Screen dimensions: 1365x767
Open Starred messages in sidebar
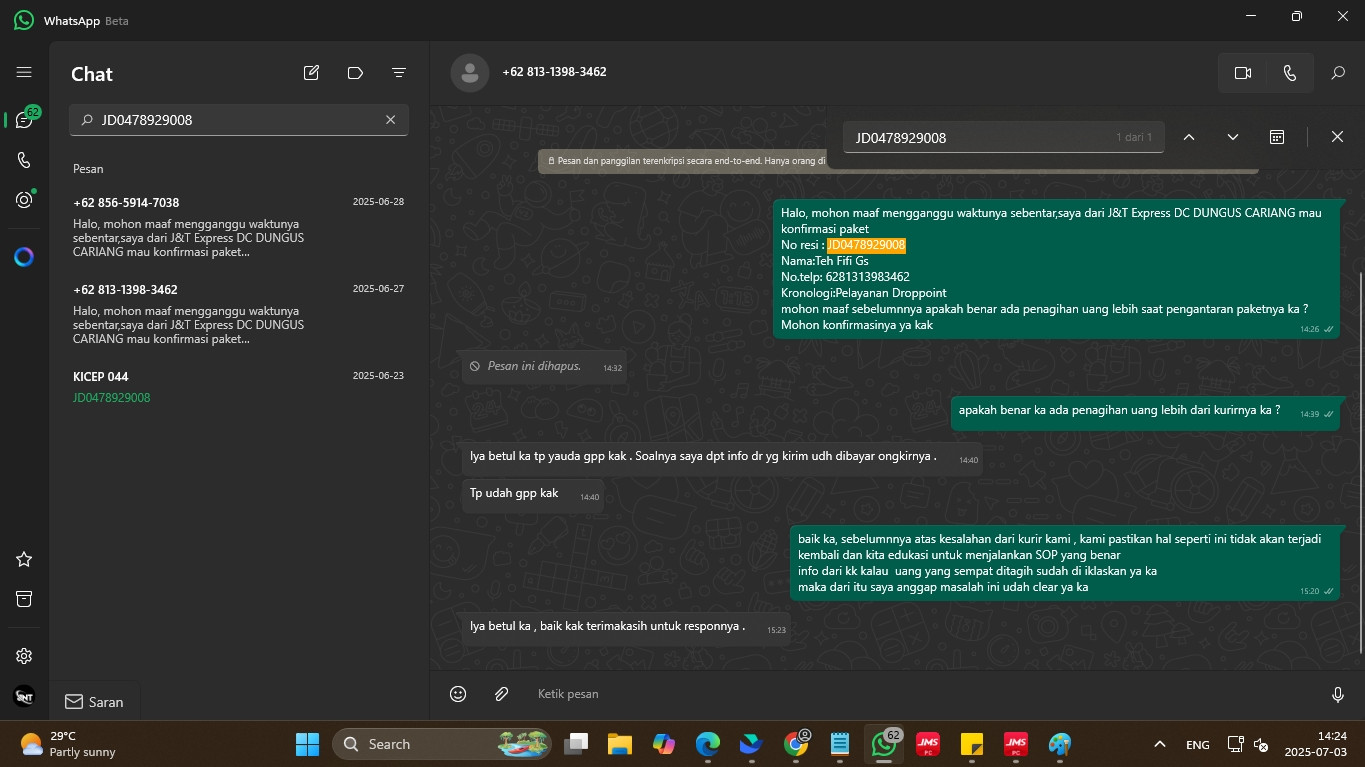click(x=24, y=559)
